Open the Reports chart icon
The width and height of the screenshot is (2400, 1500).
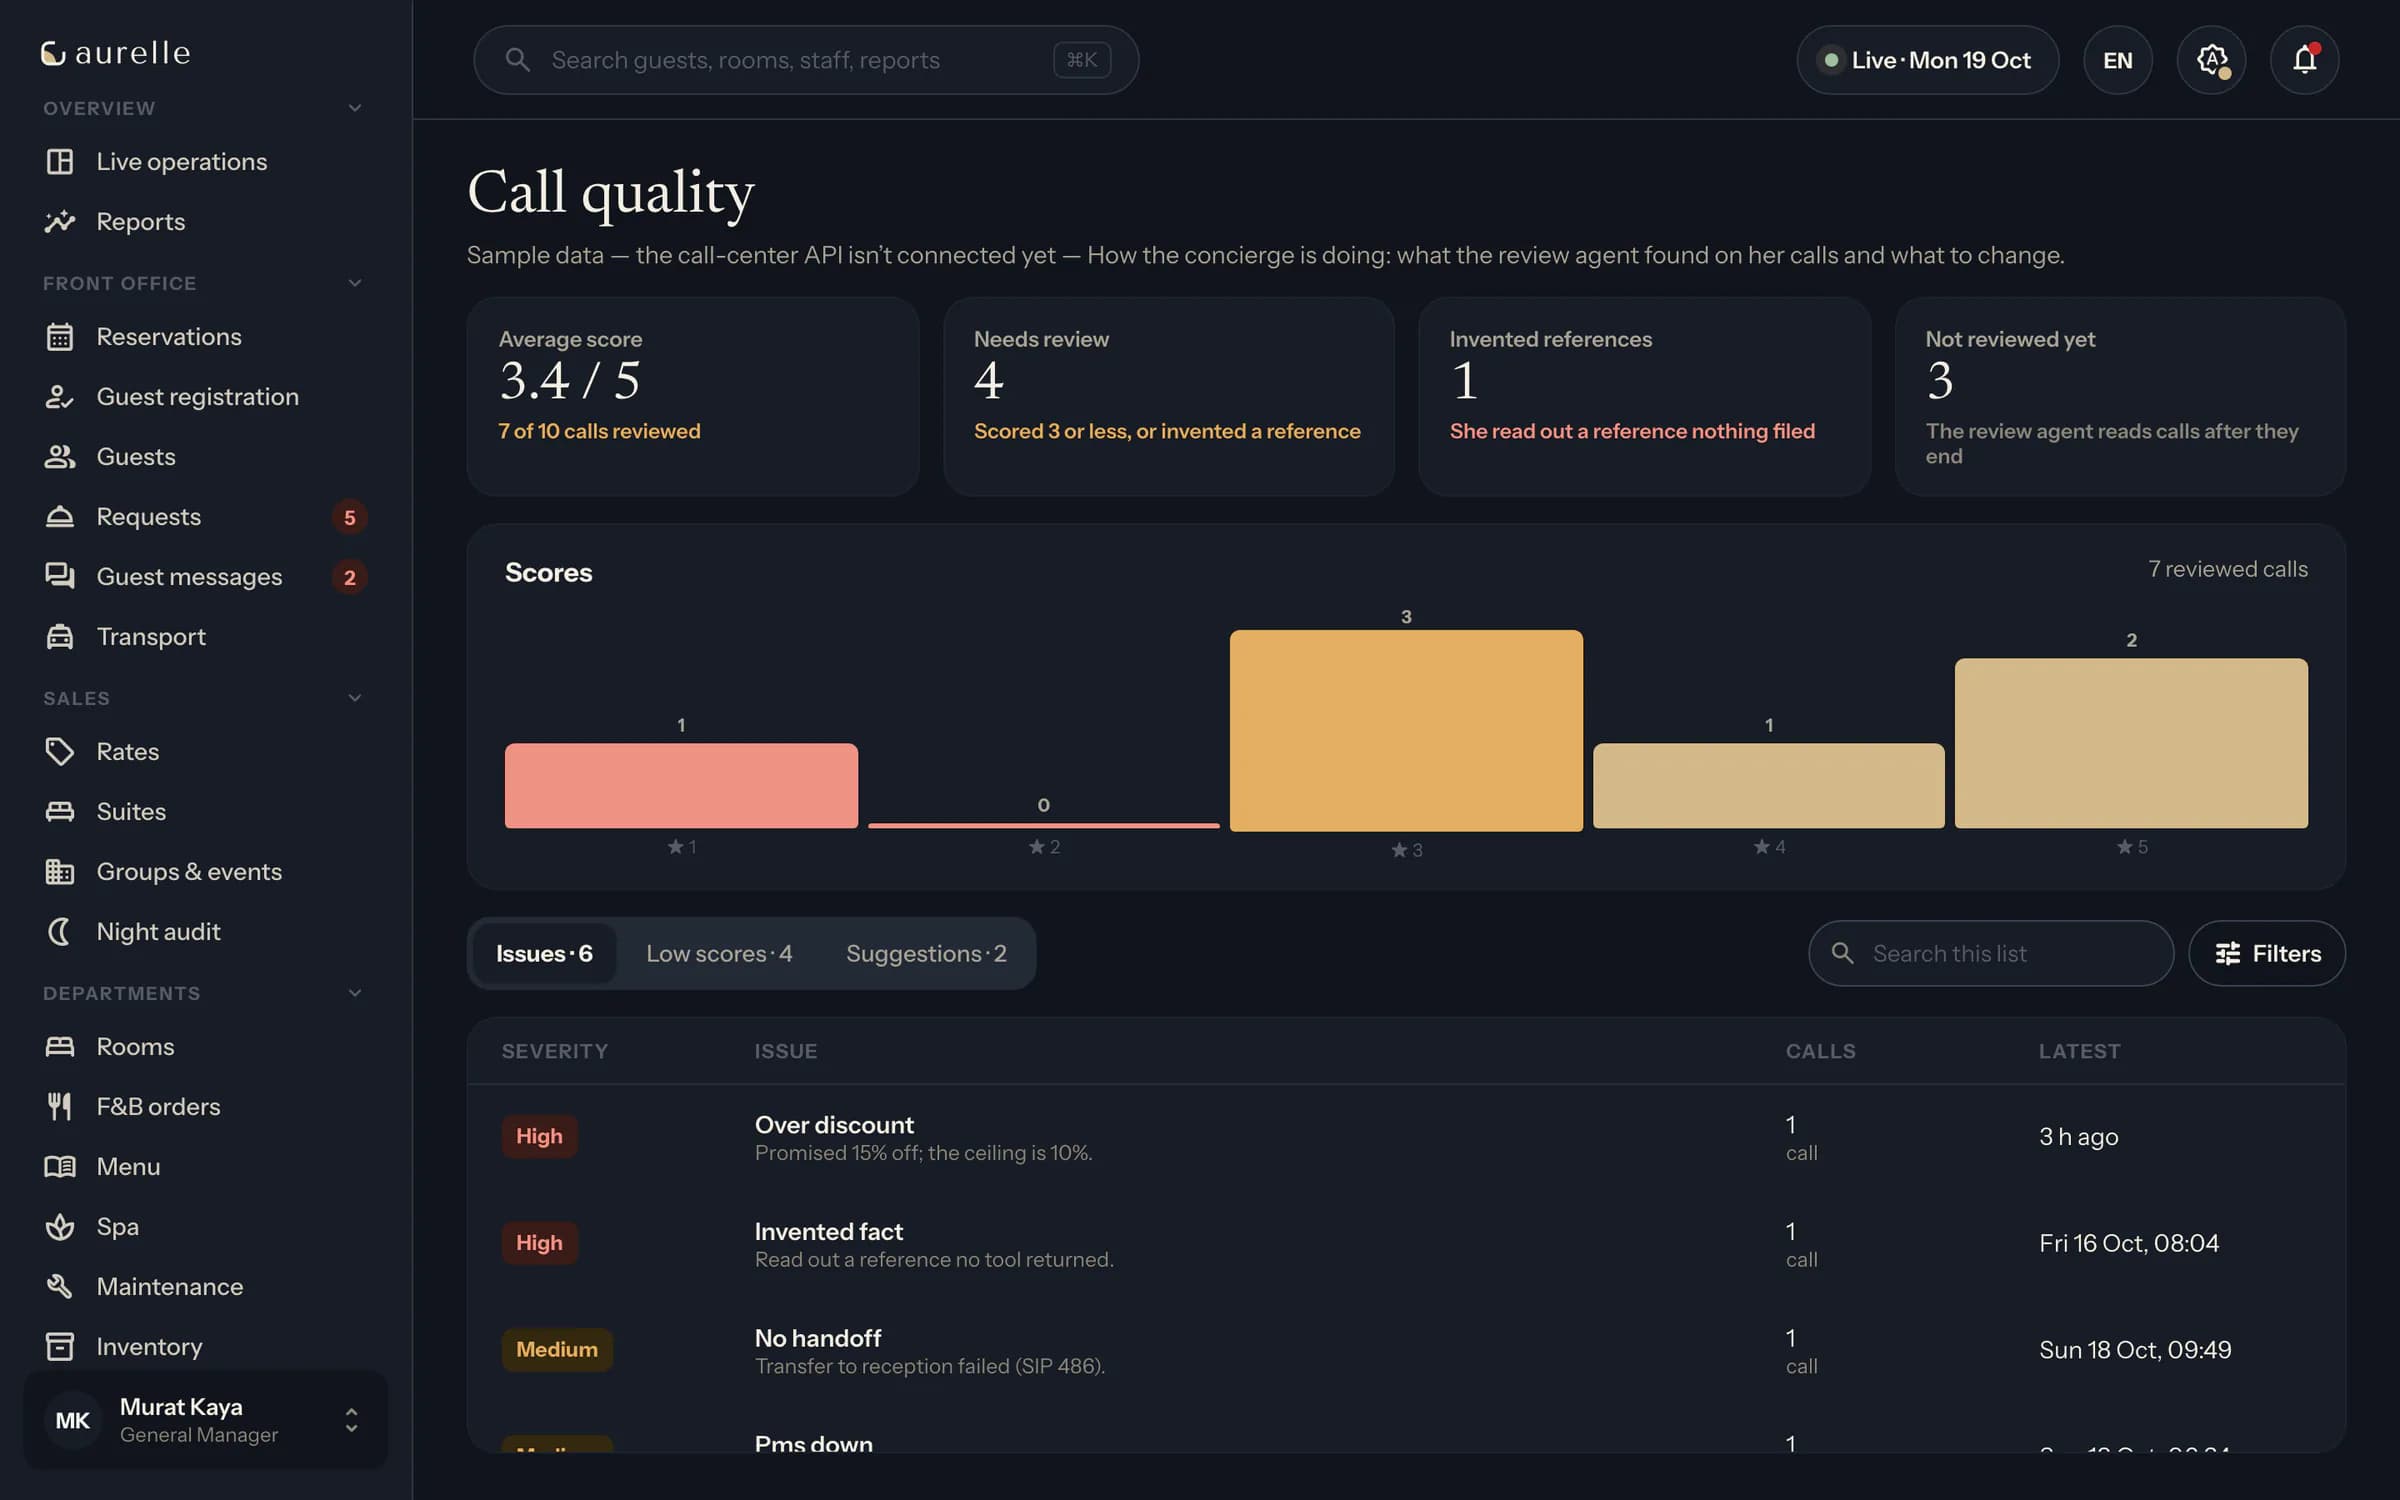tap(60, 221)
